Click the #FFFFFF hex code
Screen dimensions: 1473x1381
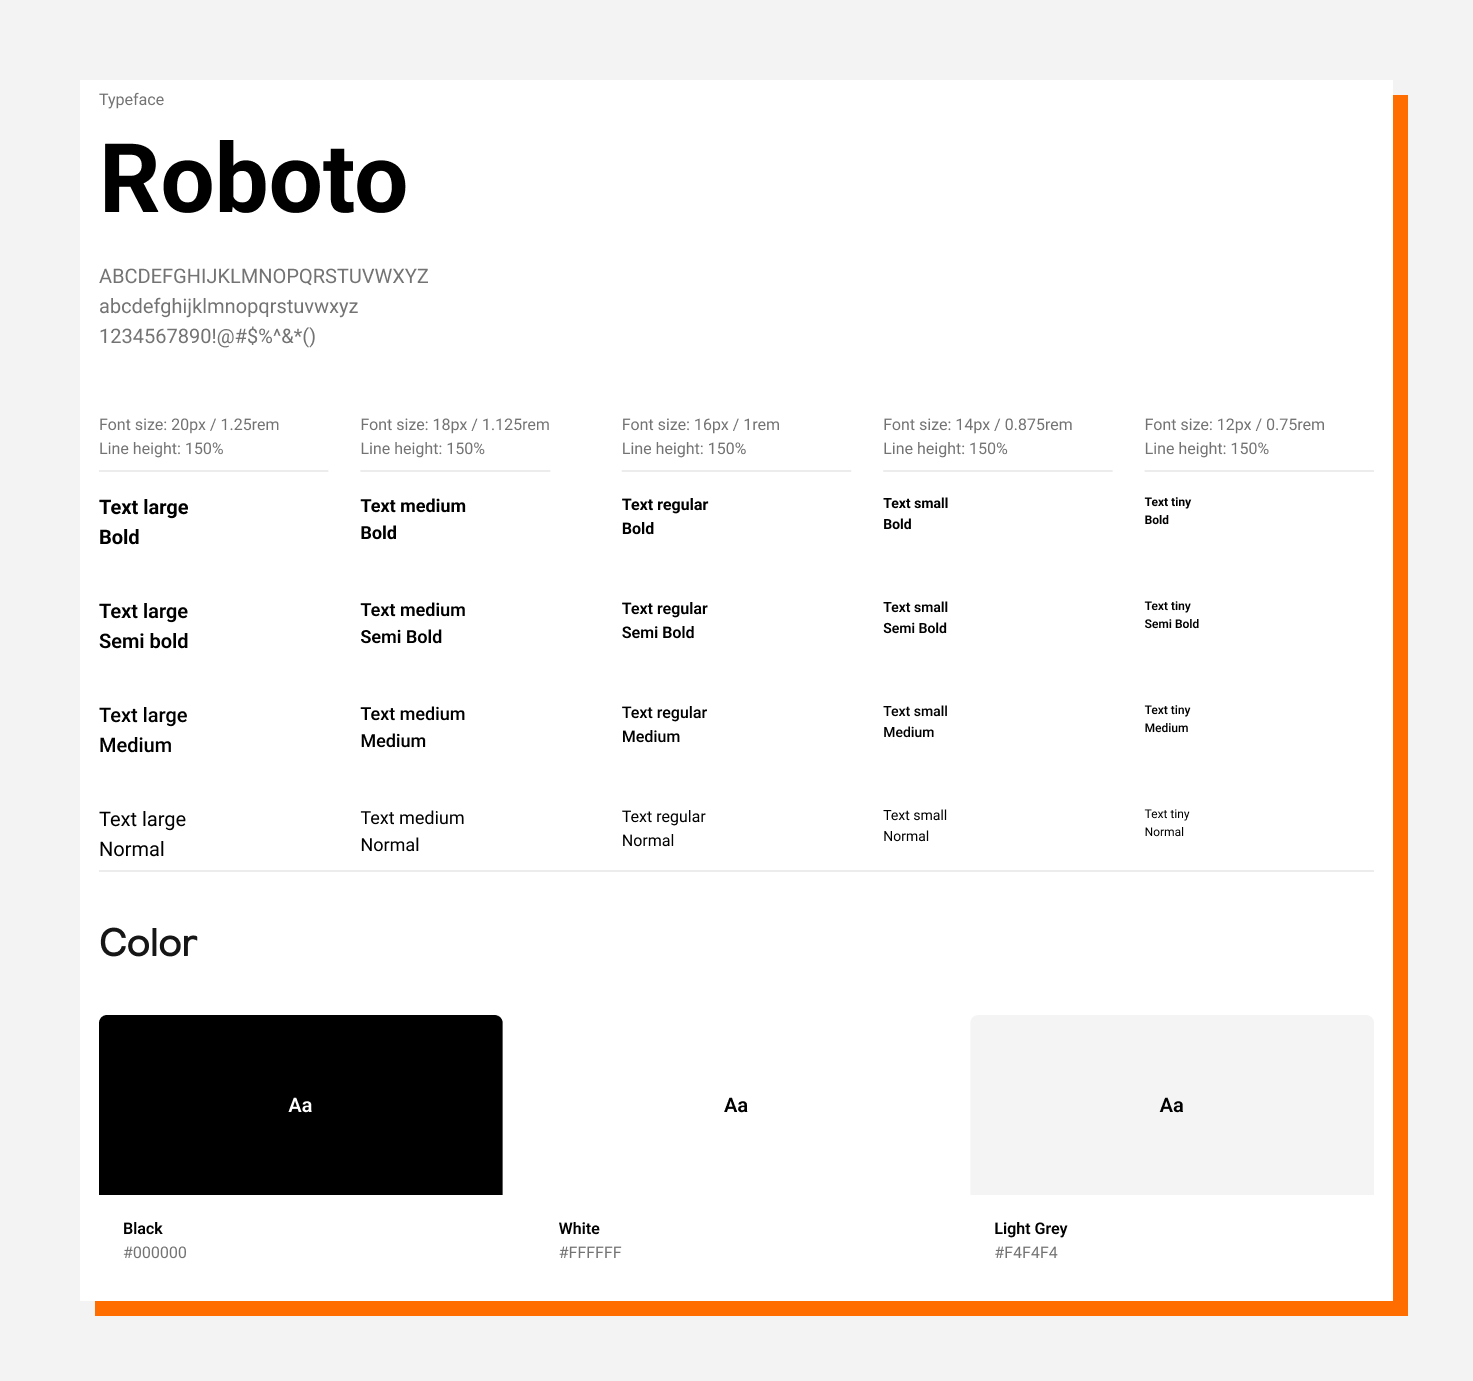click(590, 1252)
